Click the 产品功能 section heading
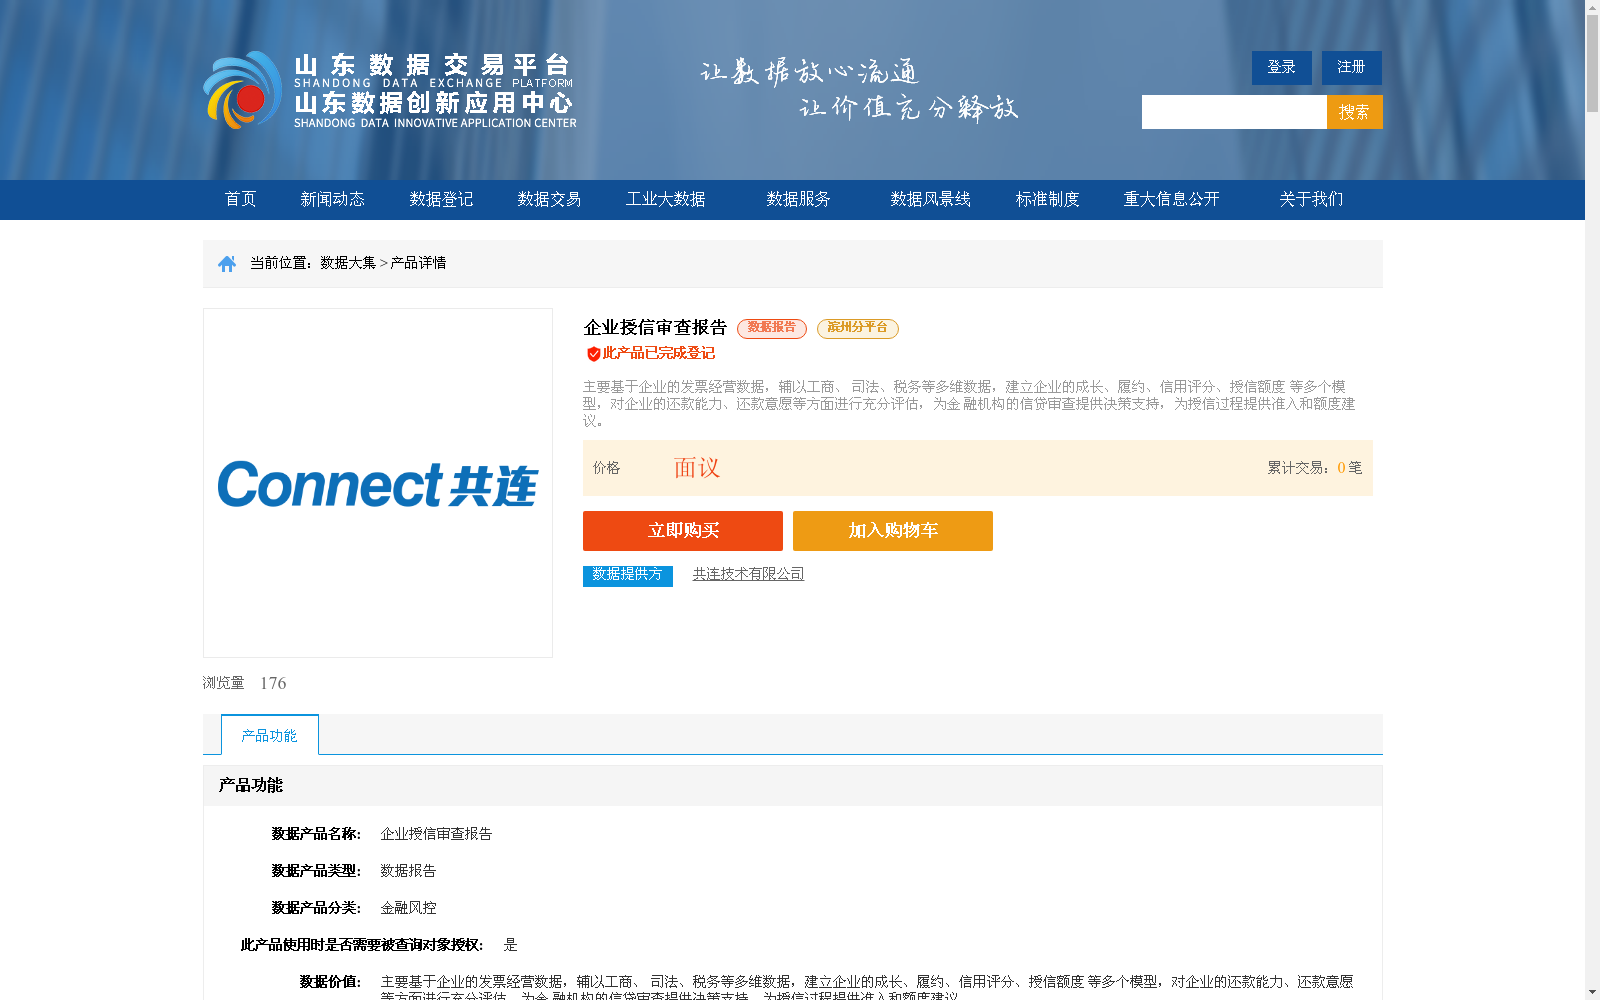The image size is (1600, 1000). [251, 785]
